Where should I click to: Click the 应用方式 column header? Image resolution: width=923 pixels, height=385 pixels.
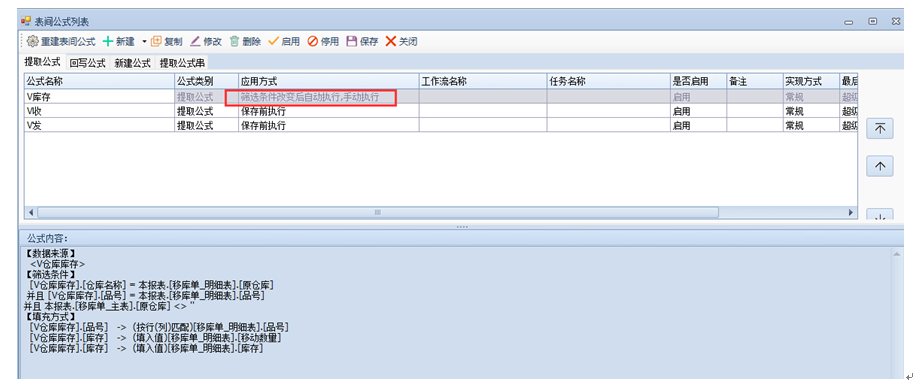328,81
